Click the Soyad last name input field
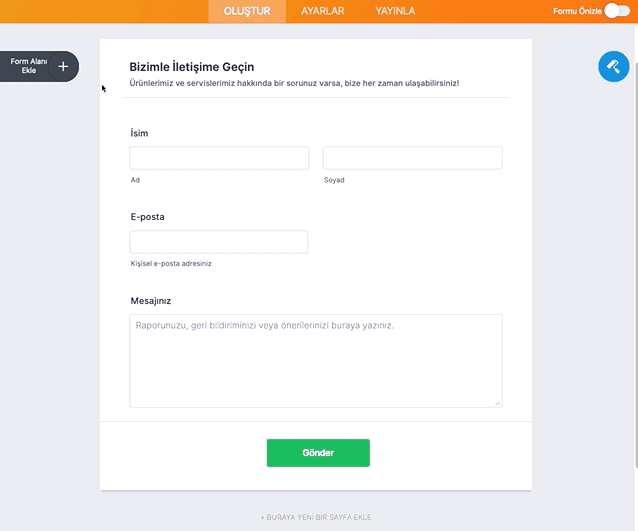Screen dimensions: 638x531 413,158
